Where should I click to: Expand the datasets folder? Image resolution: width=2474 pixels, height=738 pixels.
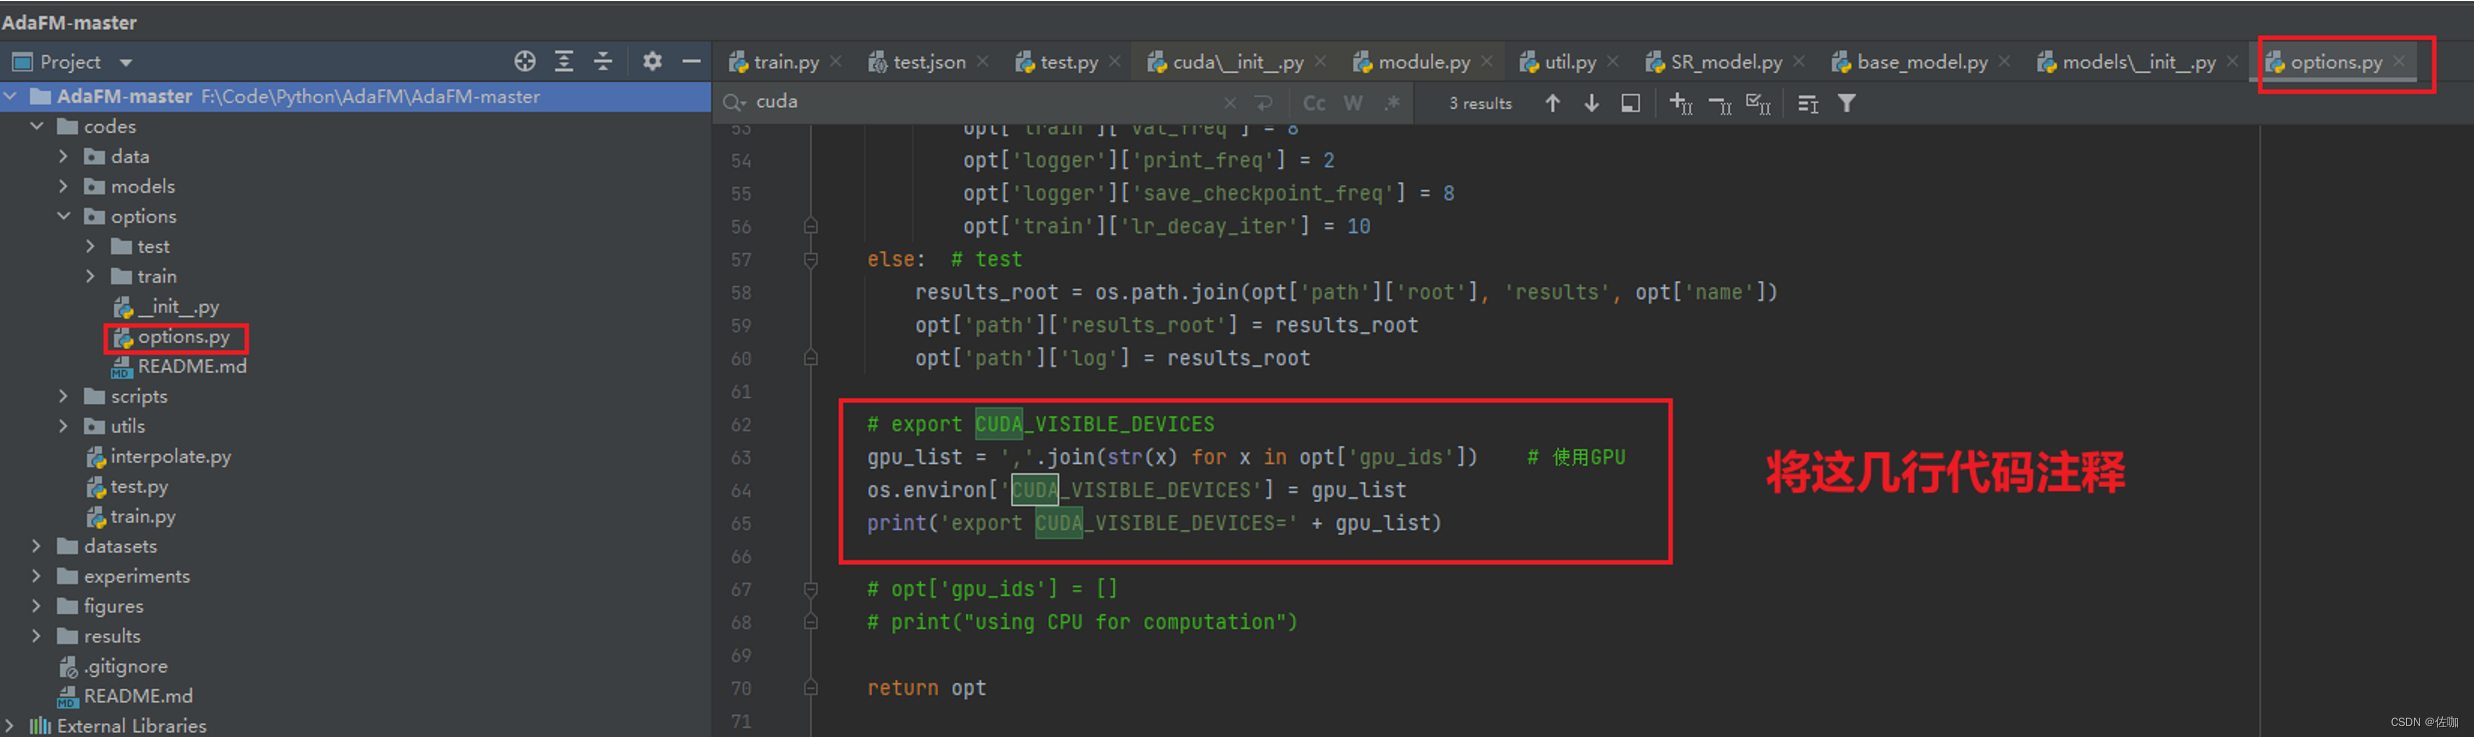37,547
